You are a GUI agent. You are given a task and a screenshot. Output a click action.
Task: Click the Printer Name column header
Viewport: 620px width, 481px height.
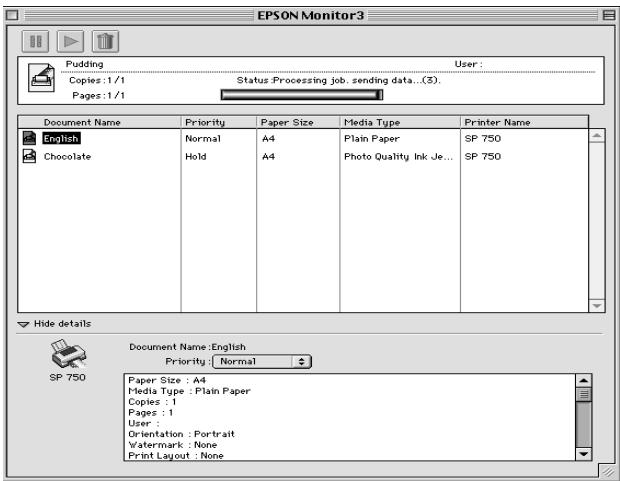524,122
